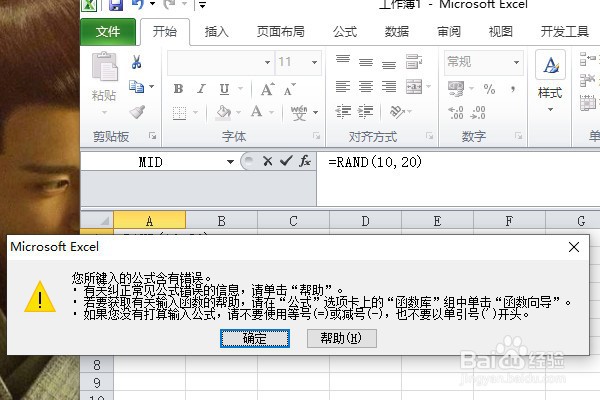Screen dimensions: 600x400
Task: Open the Undo history dropdown arrow
Action: click(x=152, y=4)
